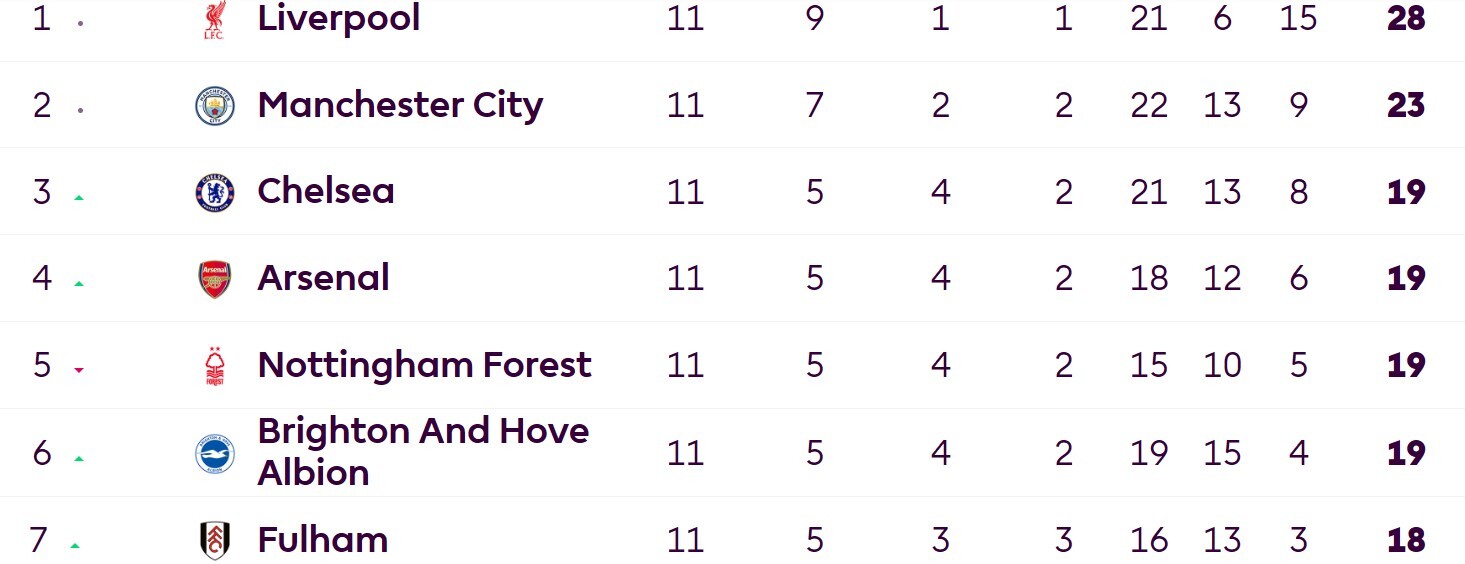Image resolution: width=1465 pixels, height=564 pixels.
Task: Click the Liverpool club crest
Action: [214, 20]
